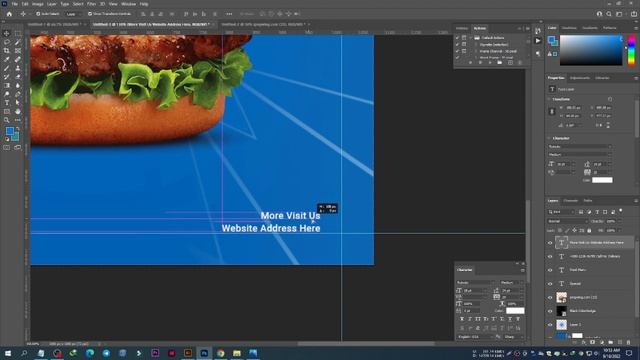The width and height of the screenshot is (640, 360).
Task: Toggle Show Transform Controls checkbox
Action: pos(90,14)
